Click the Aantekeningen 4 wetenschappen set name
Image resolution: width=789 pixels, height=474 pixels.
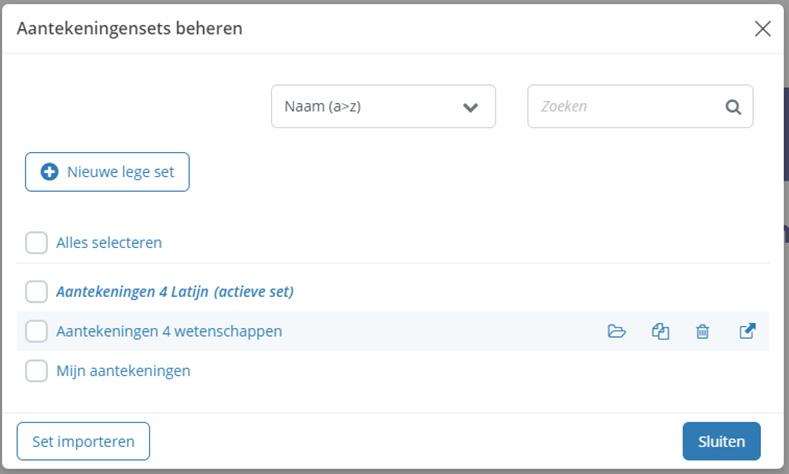click(x=169, y=331)
